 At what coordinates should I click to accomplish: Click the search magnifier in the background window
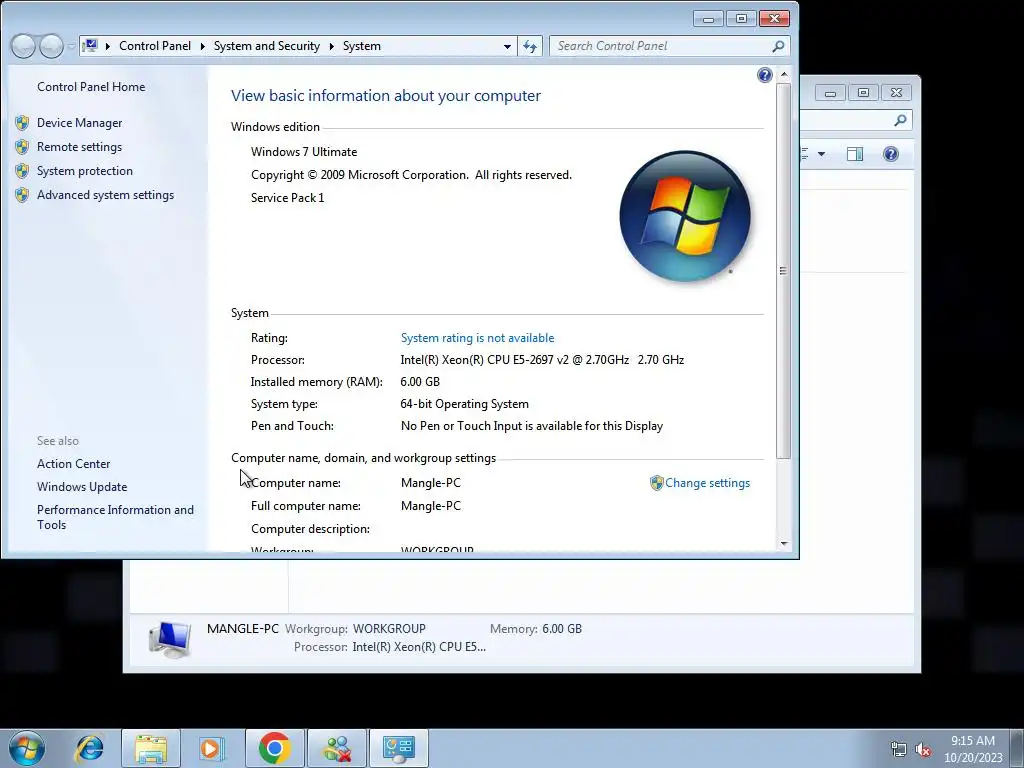click(x=901, y=120)
